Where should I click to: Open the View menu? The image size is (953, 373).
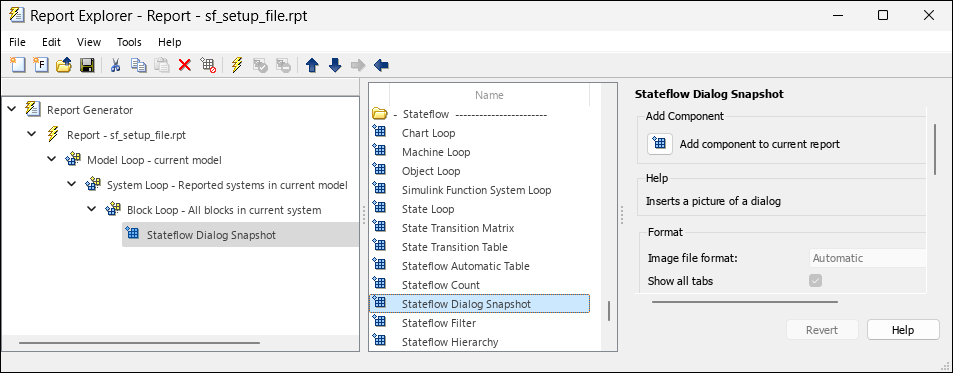(x=89, y=42)
